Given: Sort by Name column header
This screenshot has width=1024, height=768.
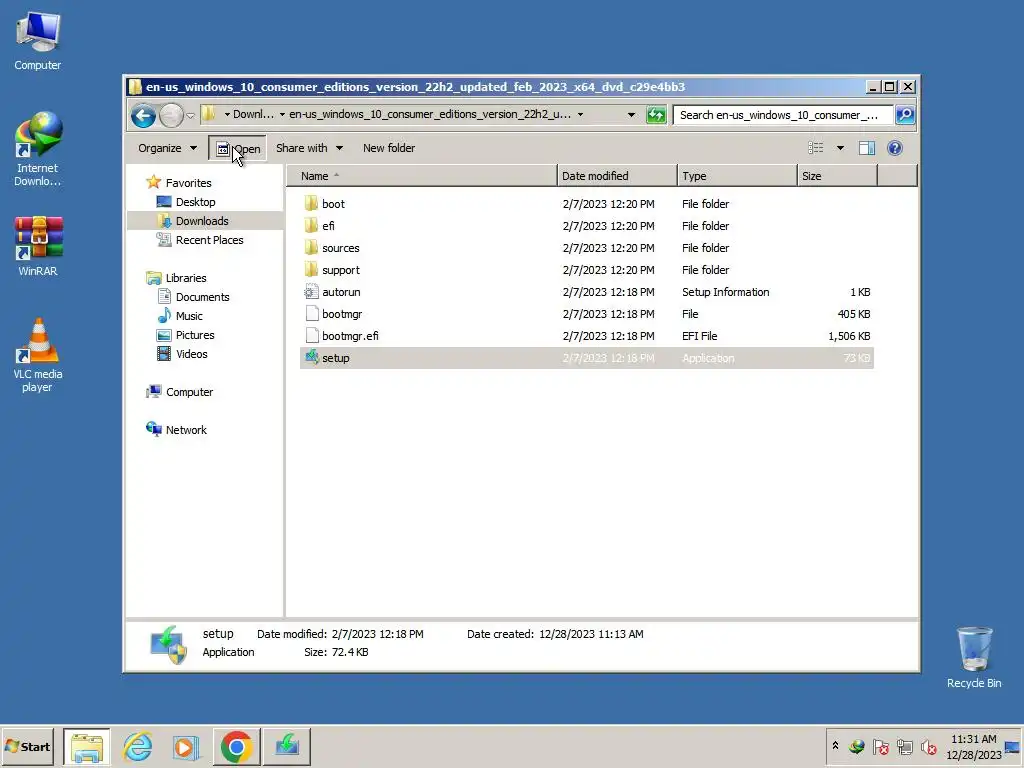Looking at the screenshot, I should point(422,176).
